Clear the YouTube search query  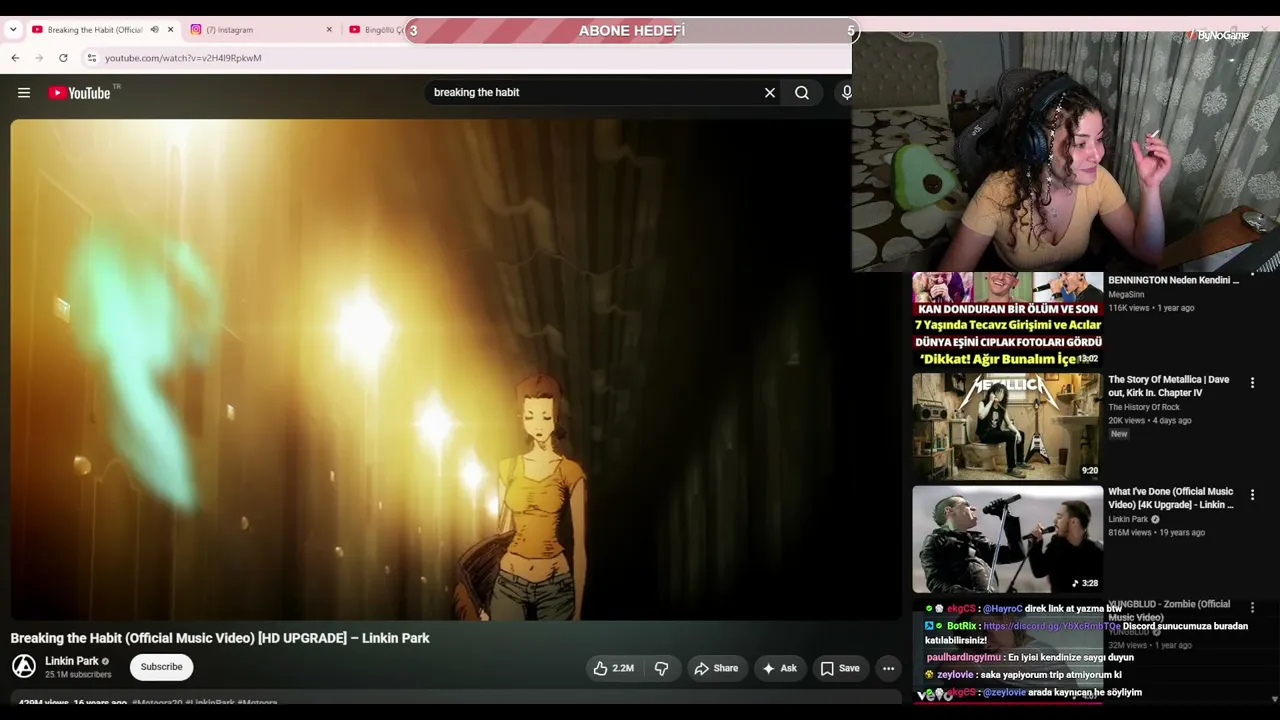[x=770, y=93]
